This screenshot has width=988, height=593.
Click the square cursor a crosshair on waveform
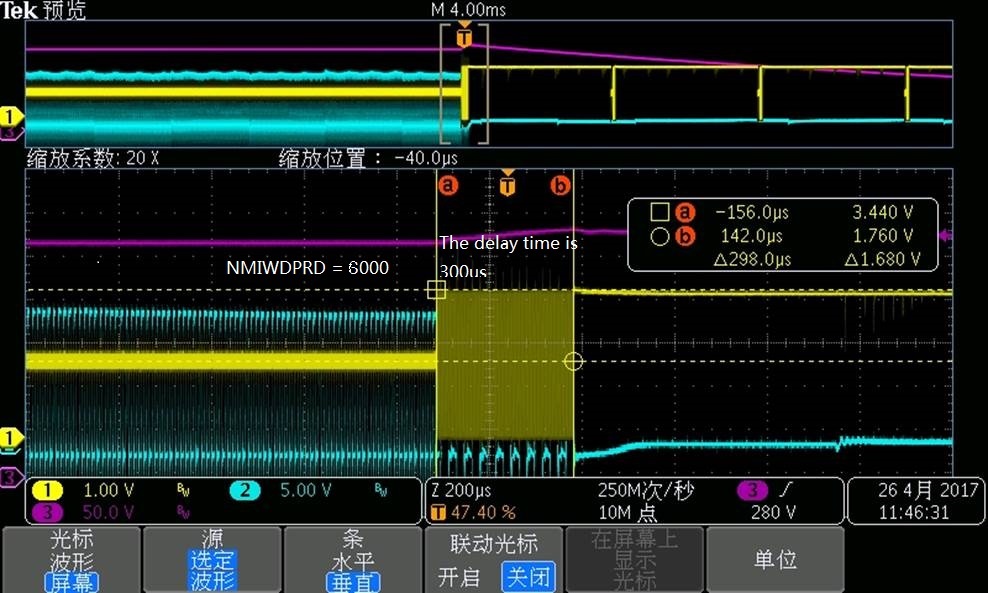(x=436, y=290)
